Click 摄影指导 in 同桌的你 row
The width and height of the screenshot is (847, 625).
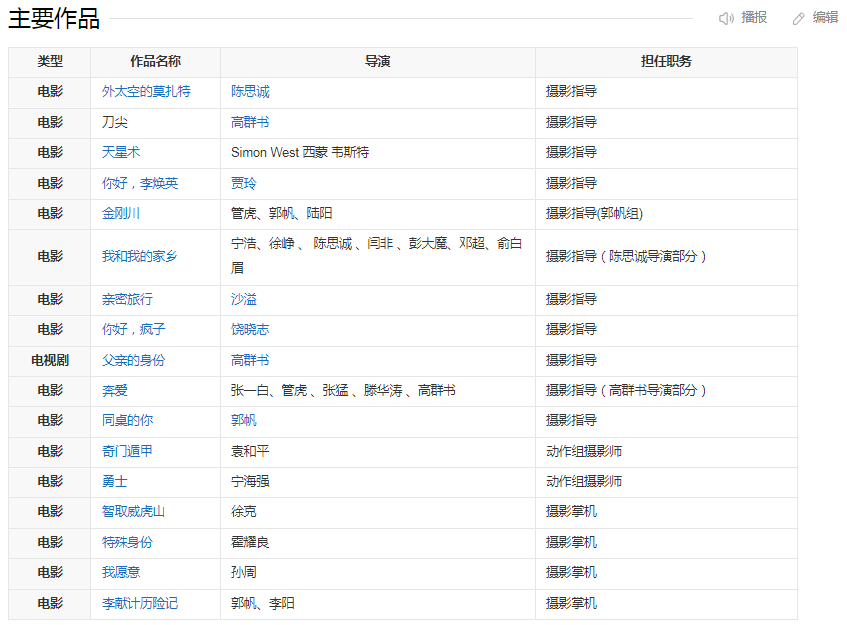(x=571, y=420)
